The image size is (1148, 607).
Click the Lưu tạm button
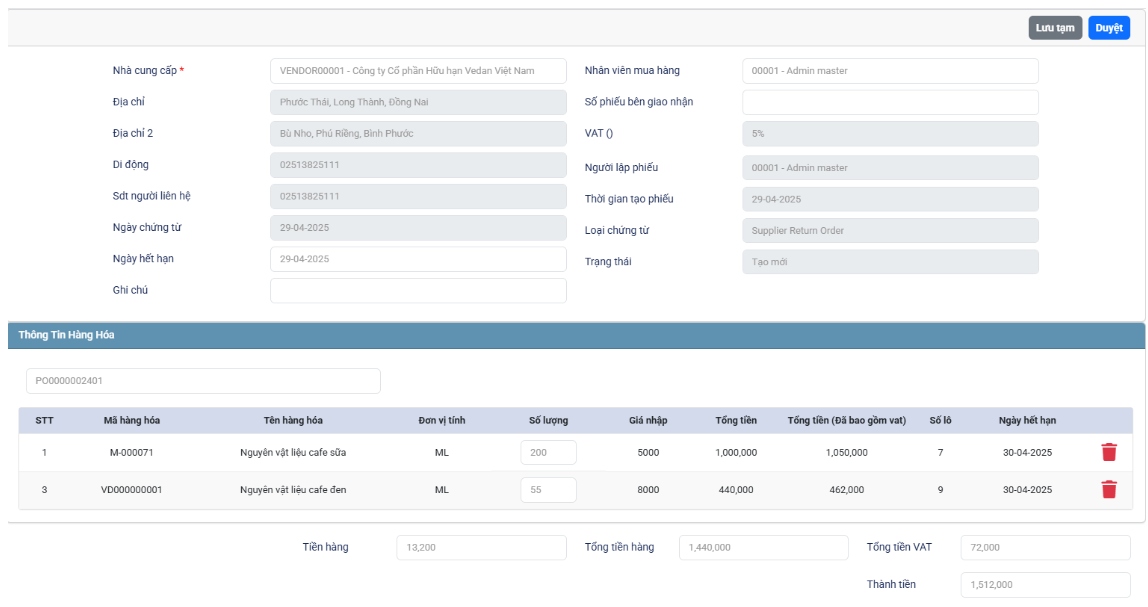1055,28
